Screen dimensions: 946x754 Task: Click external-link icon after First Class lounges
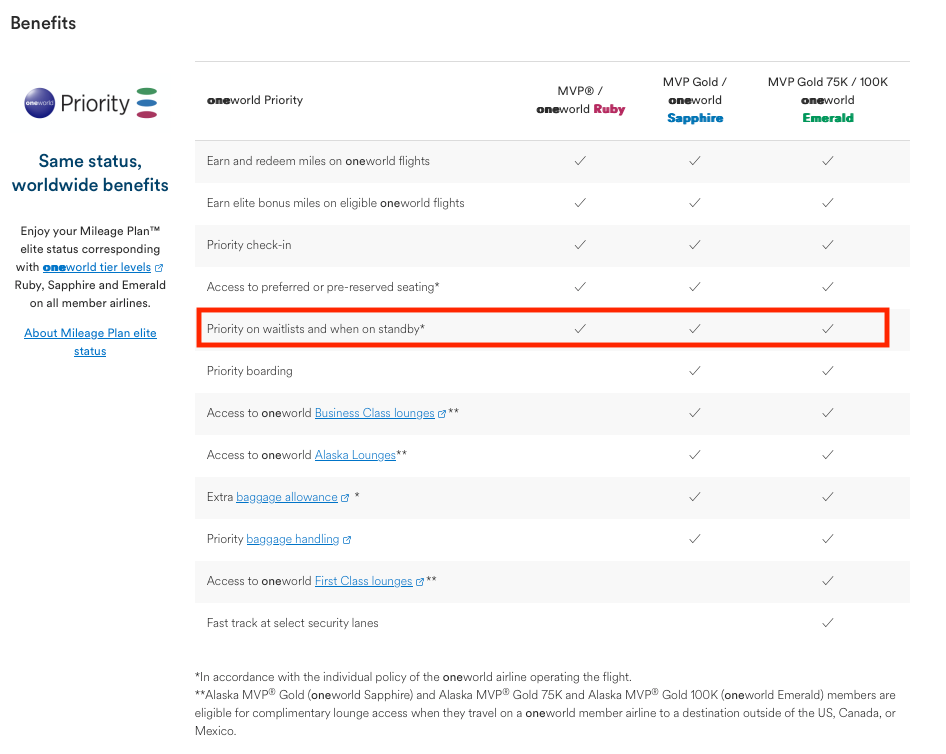click(x=420, y=582)
